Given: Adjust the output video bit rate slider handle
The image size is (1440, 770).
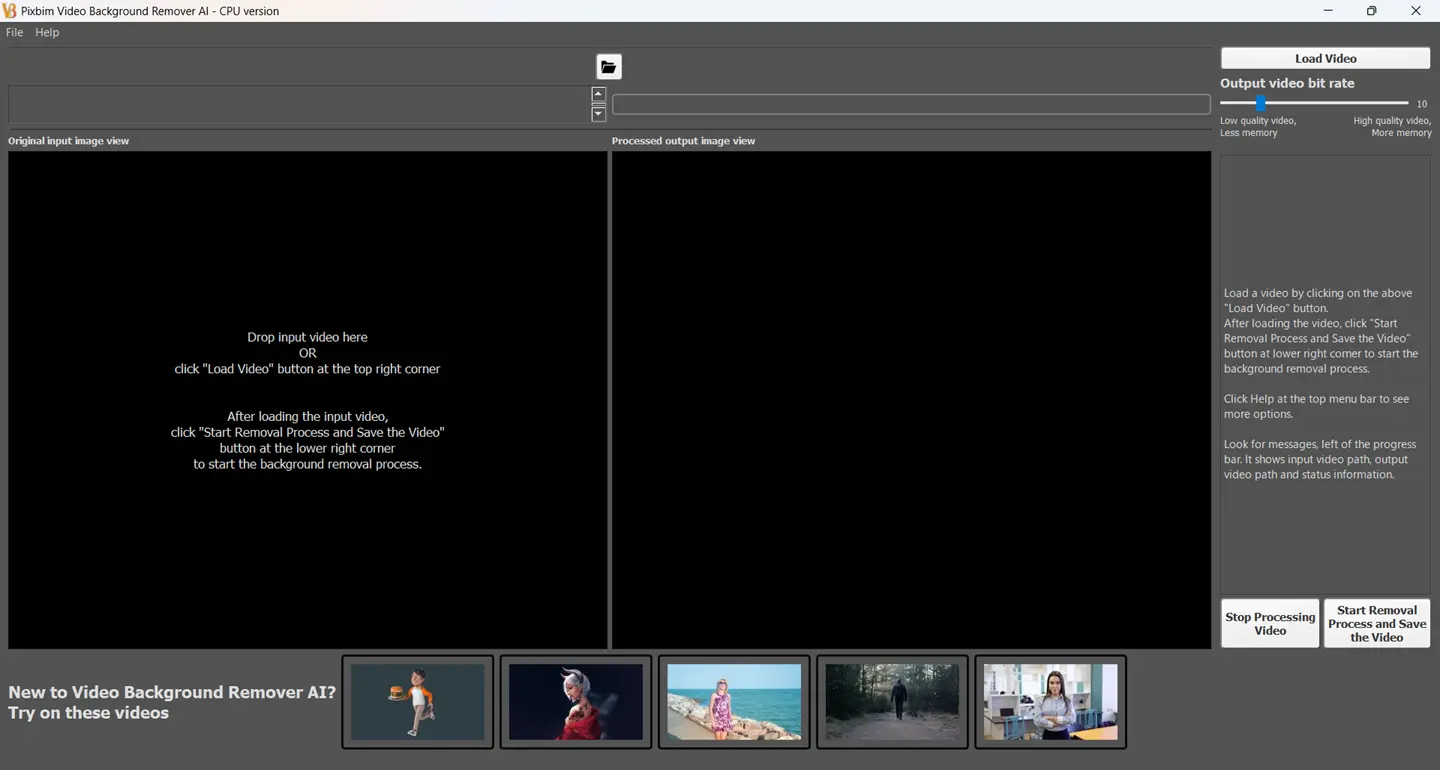Looking at the screenshot, I should (x=1261, y=103).
